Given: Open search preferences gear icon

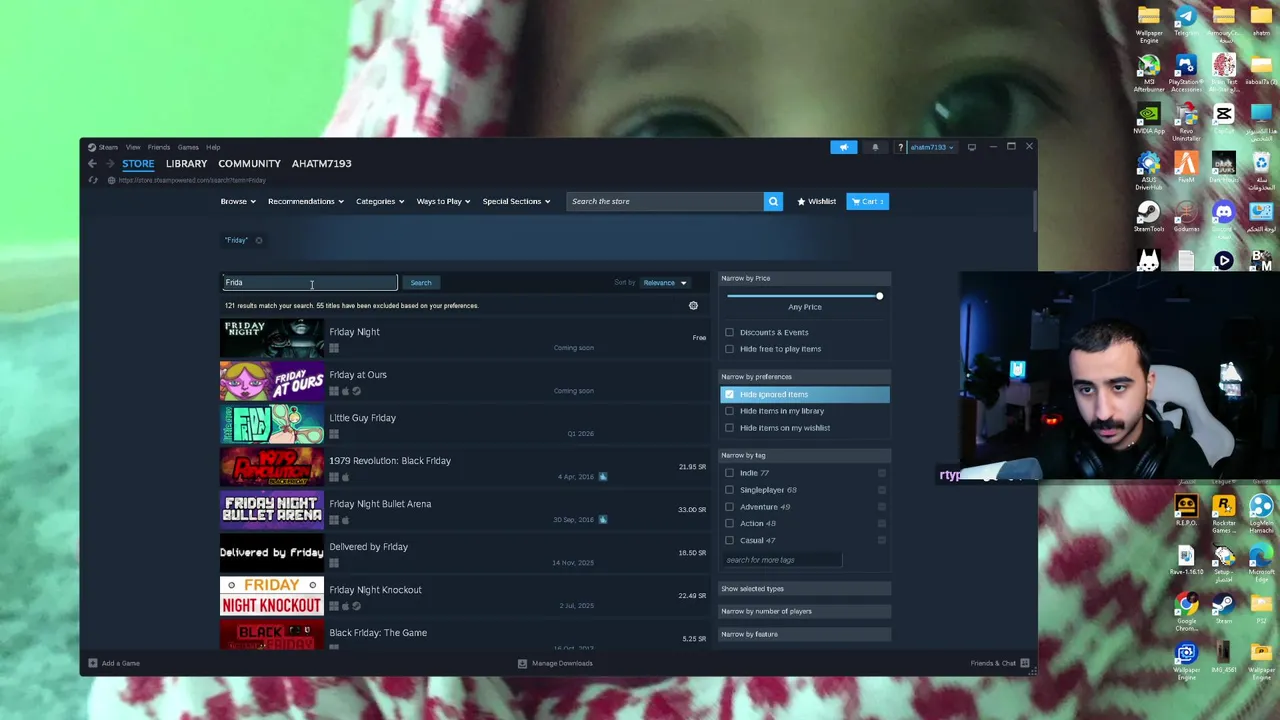Looking at the screenshot, I should tap(693, 305).
